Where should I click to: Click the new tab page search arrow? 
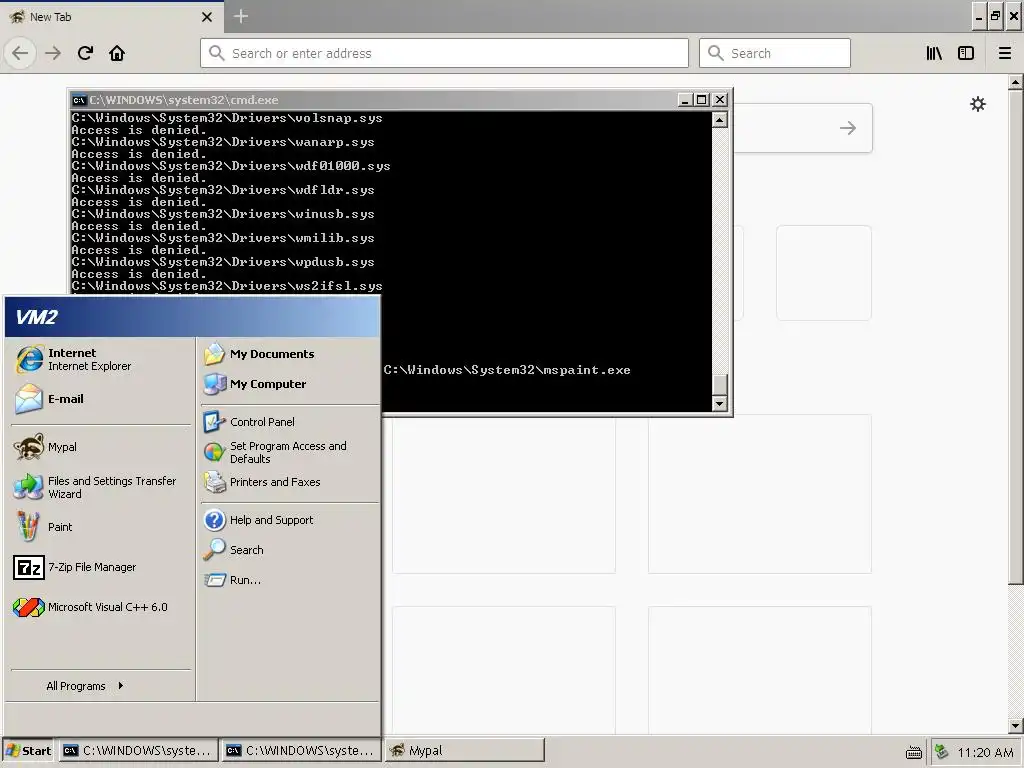[x=848, y=128]
